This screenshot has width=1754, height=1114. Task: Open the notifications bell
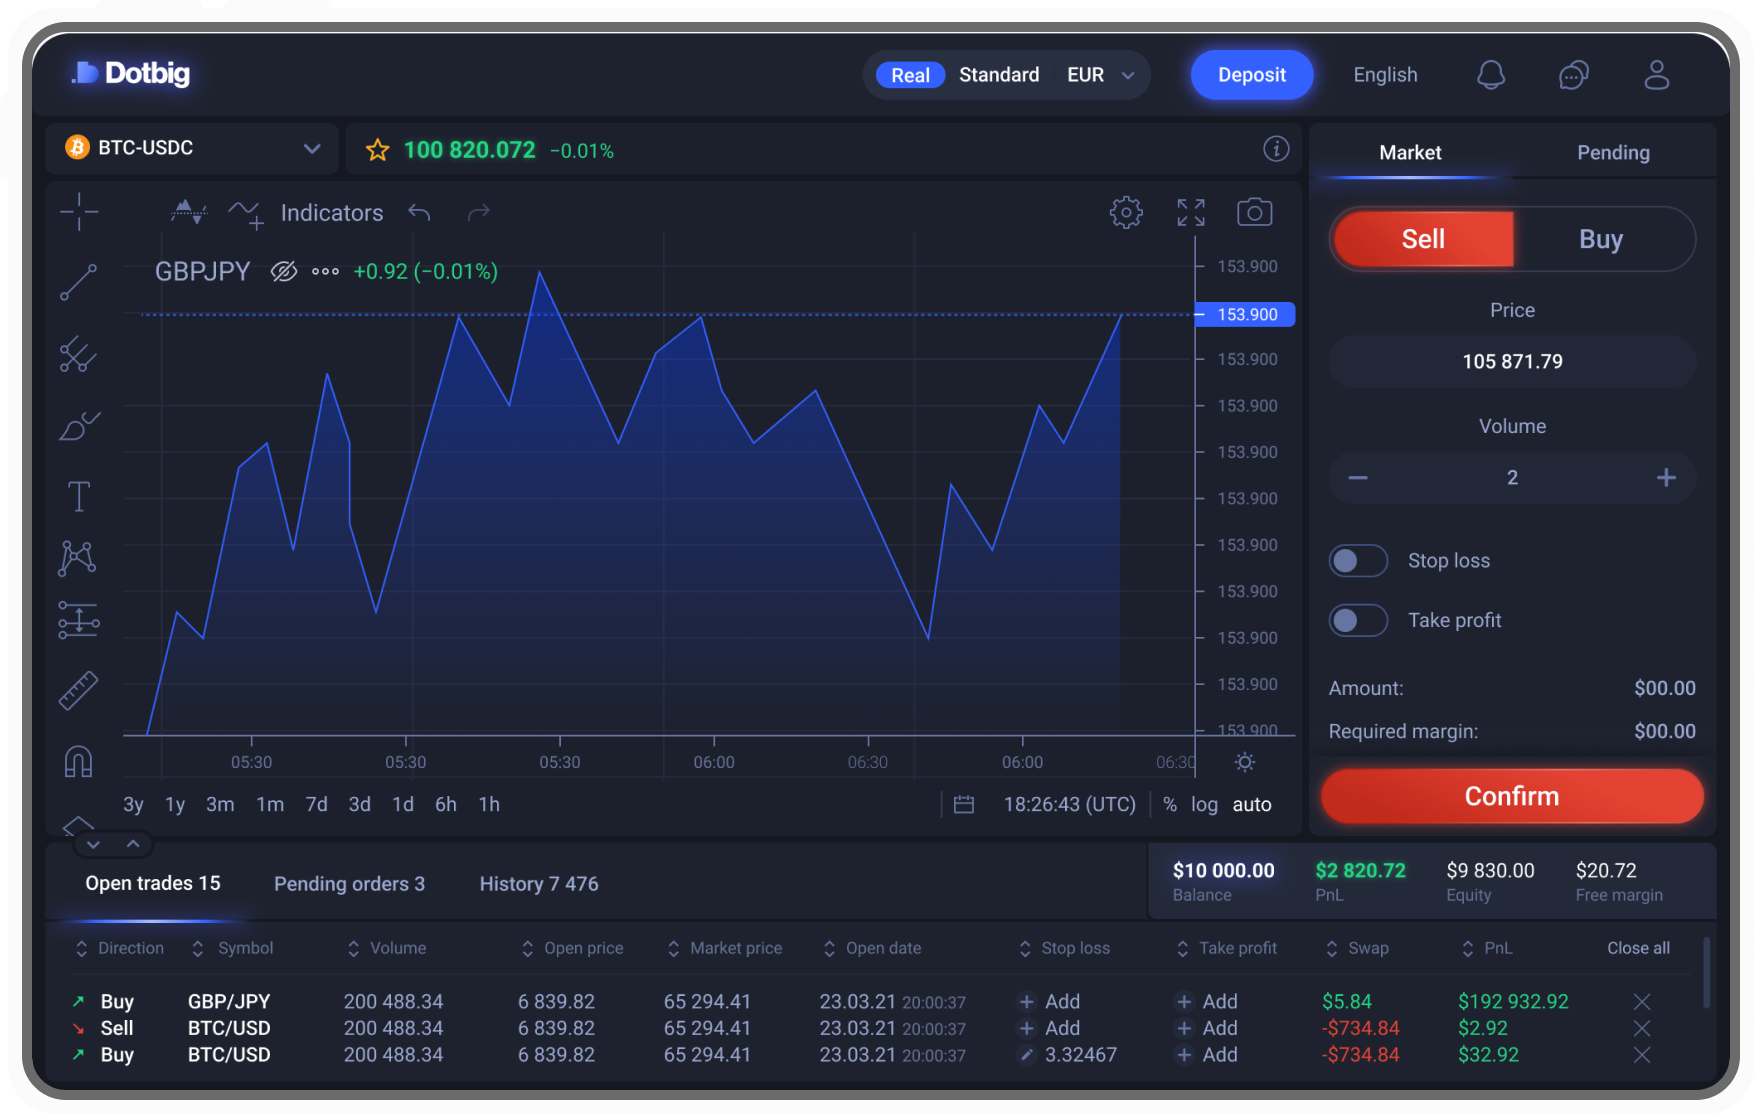click(x=1491, y=75)
